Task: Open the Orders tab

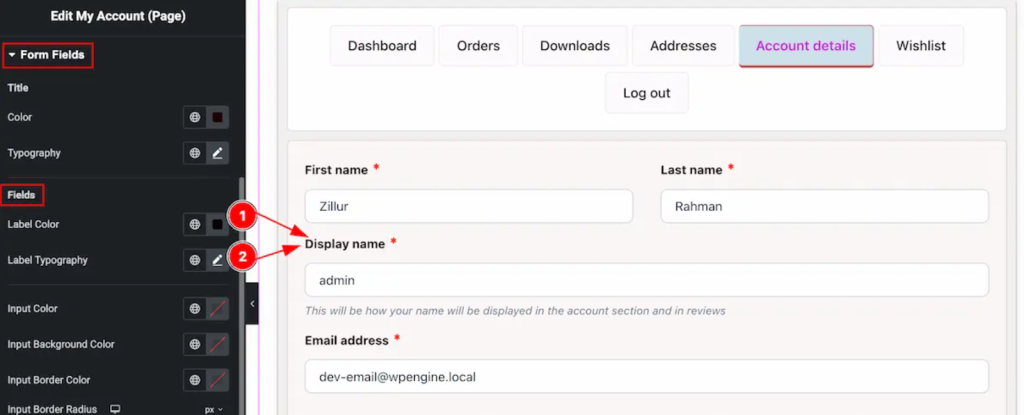Action: [478, 46]
